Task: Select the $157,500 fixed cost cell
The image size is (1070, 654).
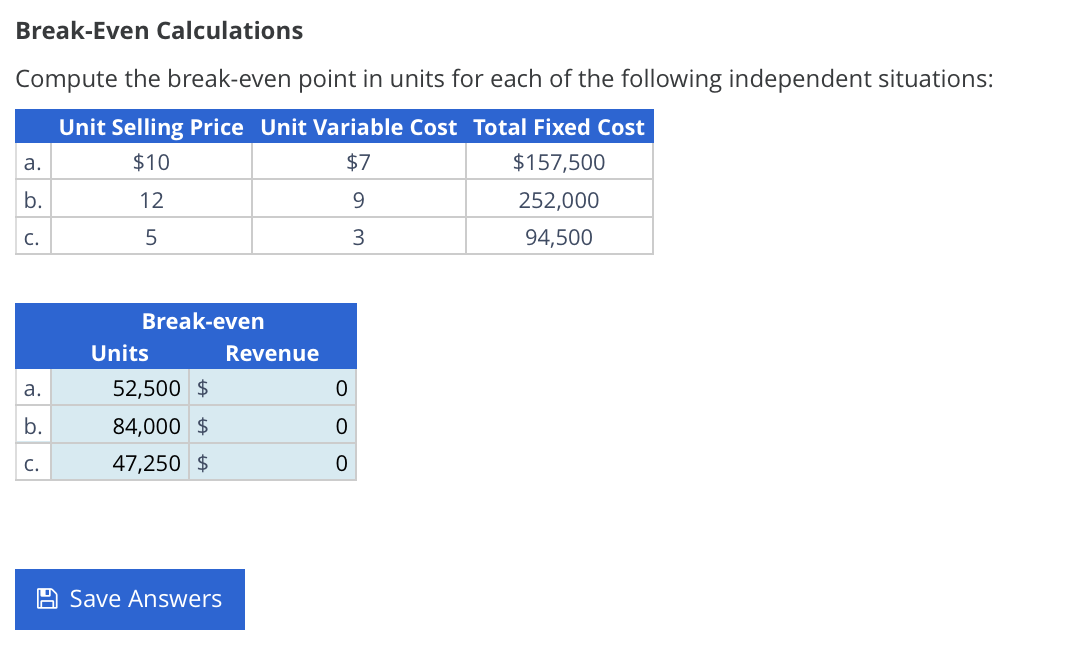Action: coord(558,161)
